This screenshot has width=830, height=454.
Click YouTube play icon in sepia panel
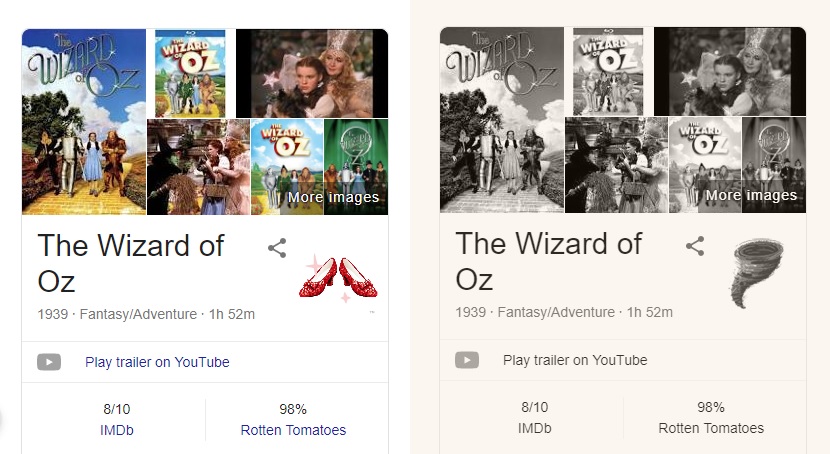coord(467,360)
